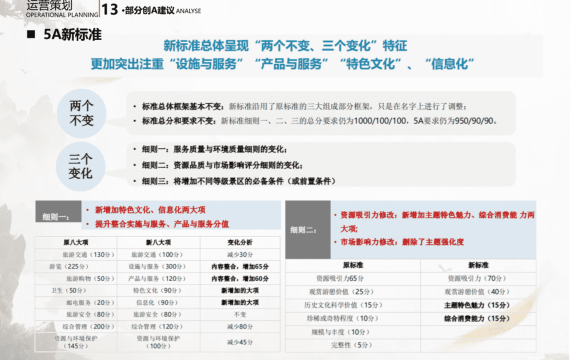The image size is (570, 360).
Task: Select cell '信息化（90分）'
Action: [157, 303]
